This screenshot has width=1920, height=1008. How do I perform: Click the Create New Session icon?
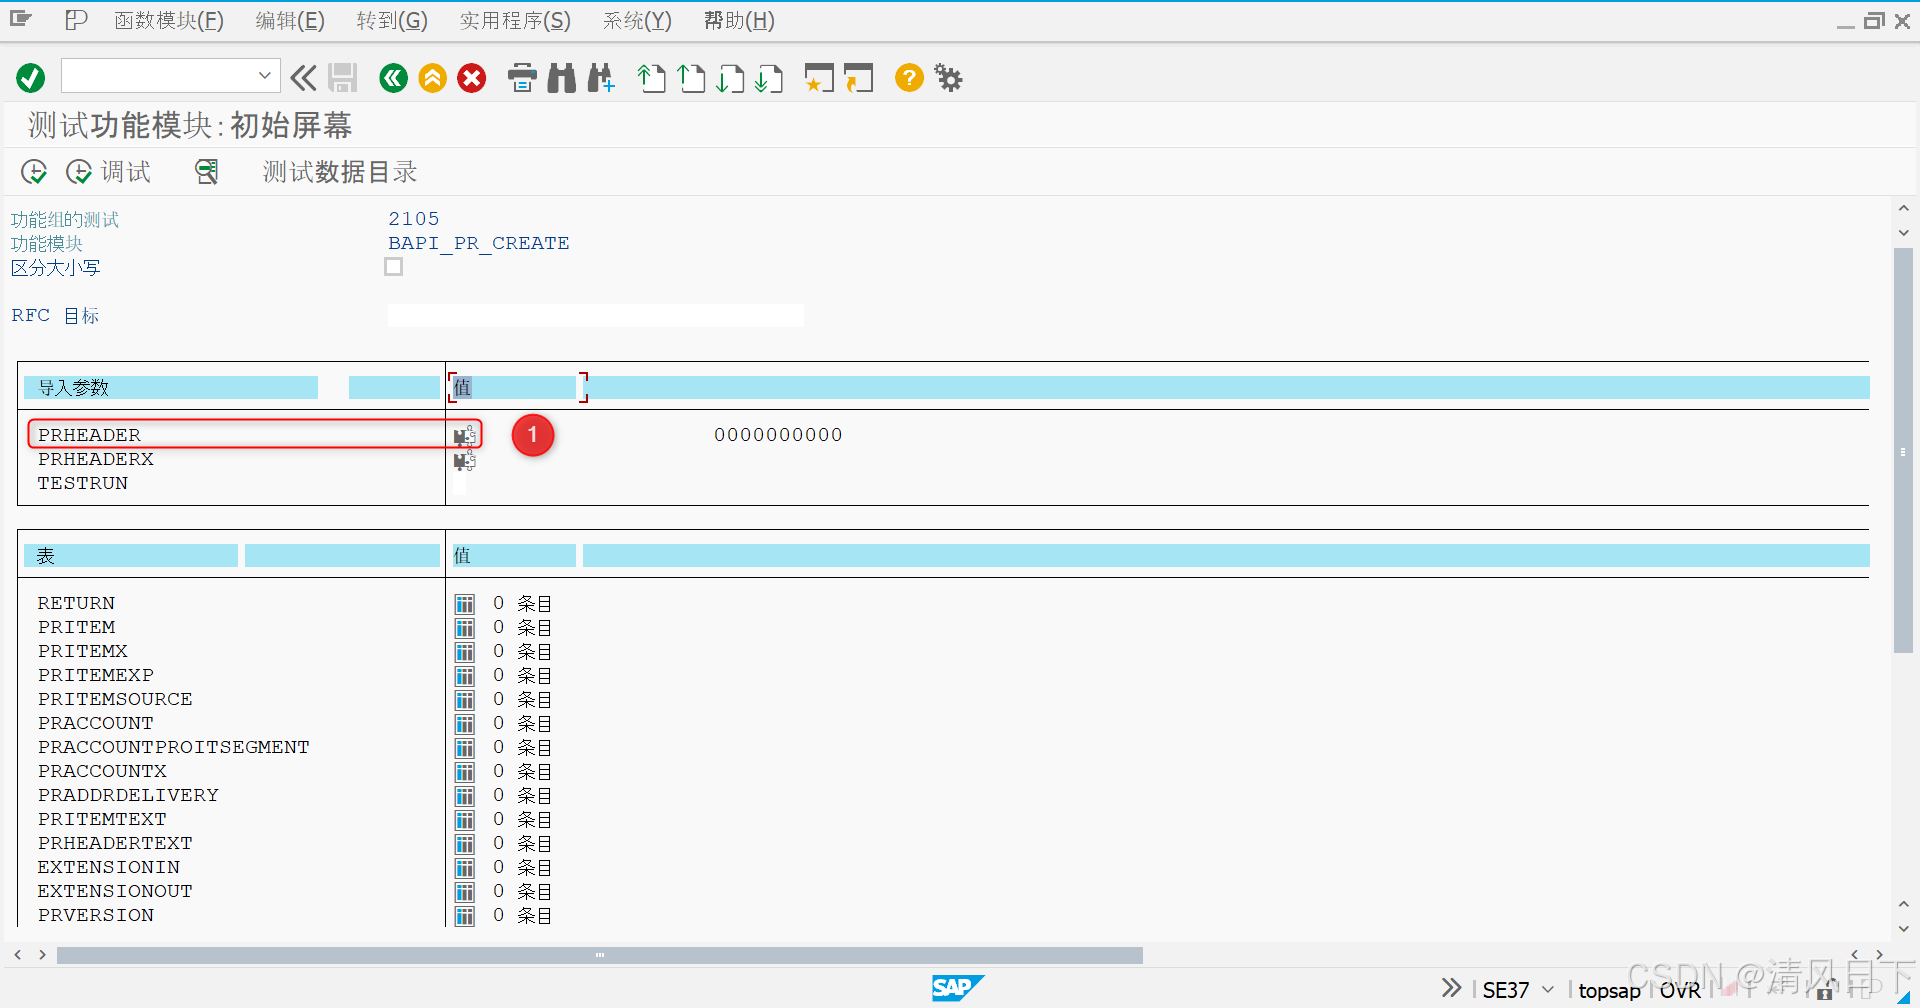(819, 78)
